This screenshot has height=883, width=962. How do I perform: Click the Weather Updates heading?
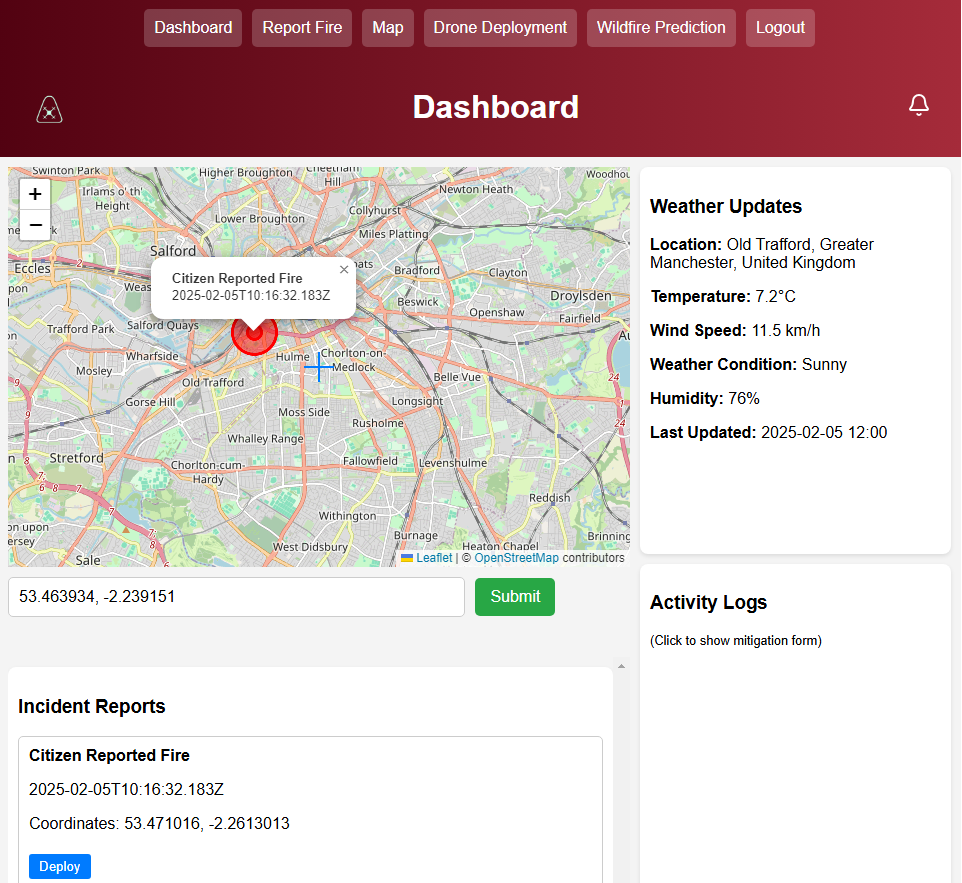(x=726, y=206)
